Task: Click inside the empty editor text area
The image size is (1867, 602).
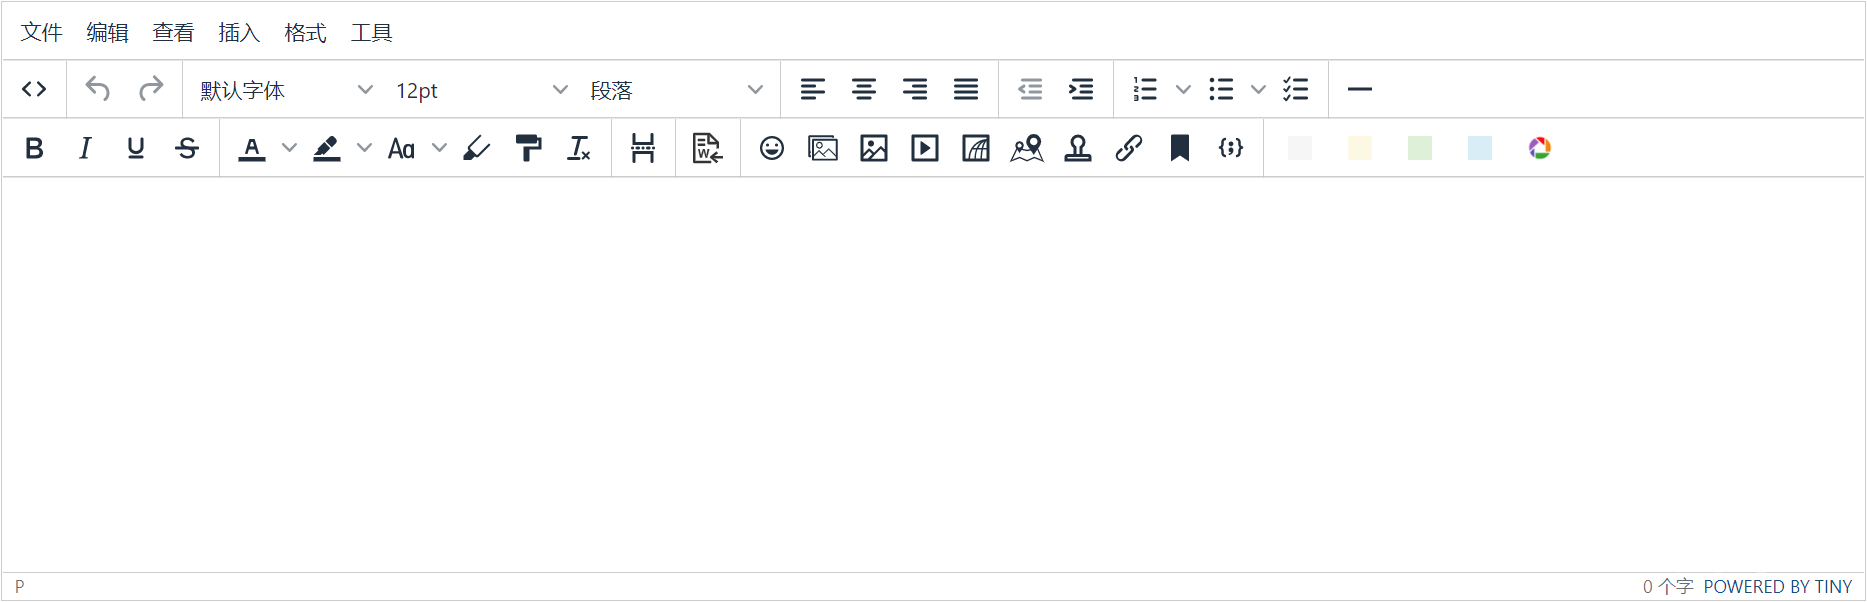Action: pyautogui.click(x=930, y=370)
